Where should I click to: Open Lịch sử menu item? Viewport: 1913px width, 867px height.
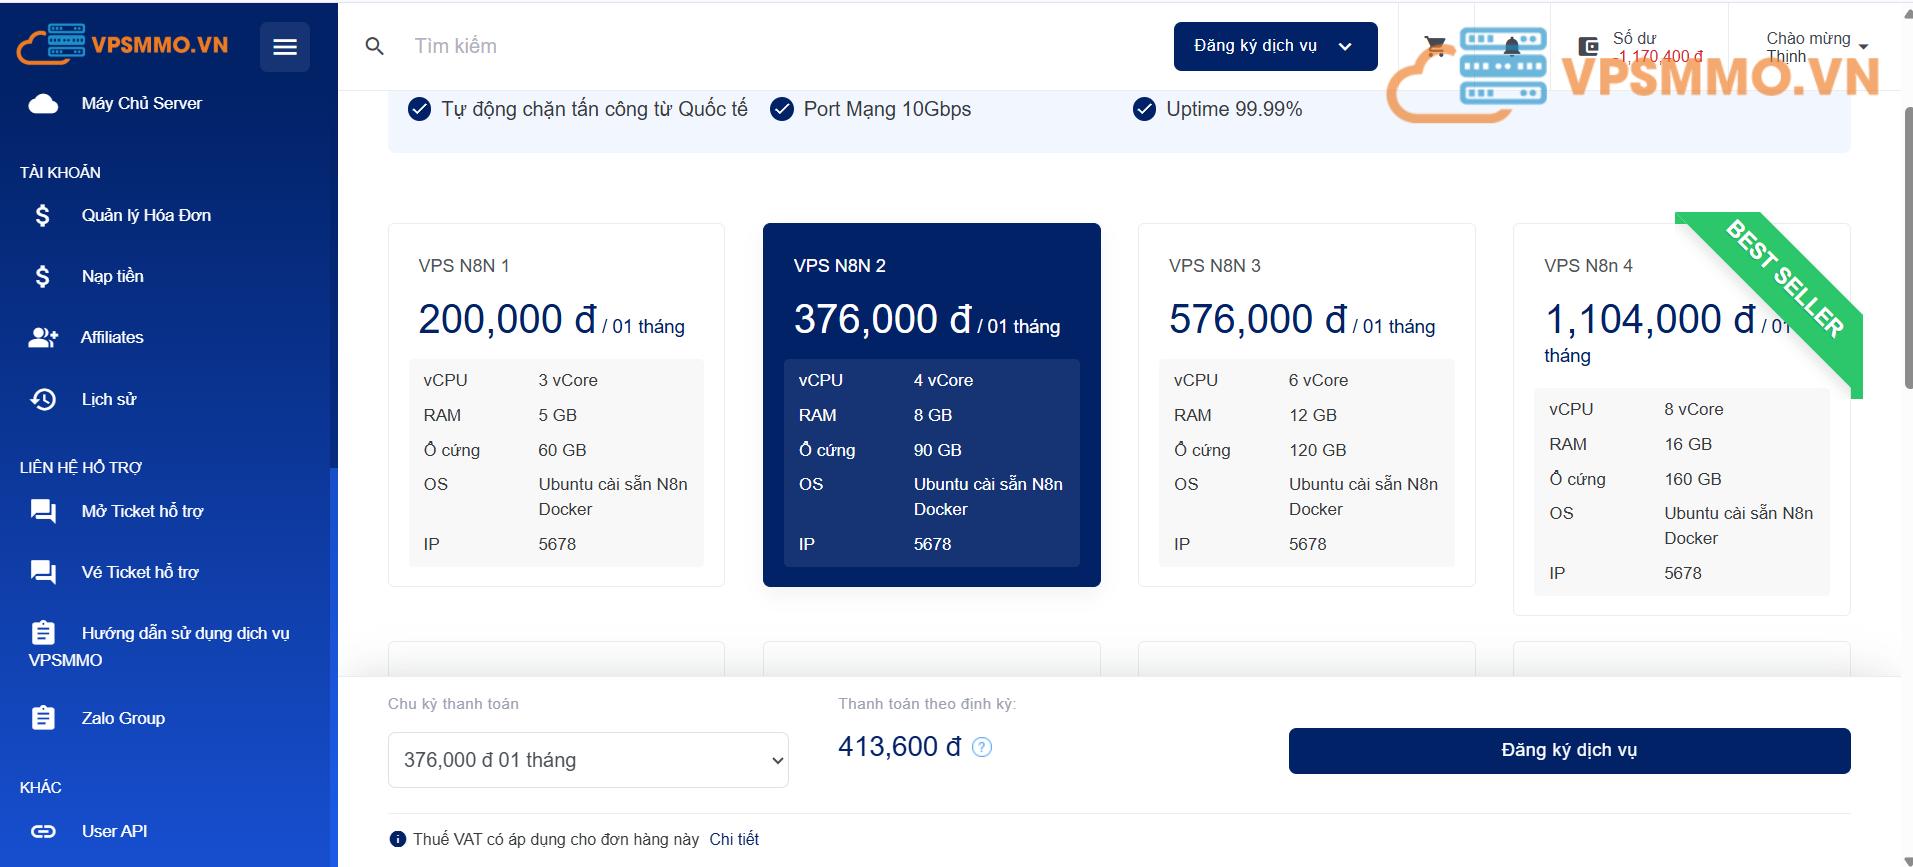coord(109,399)
